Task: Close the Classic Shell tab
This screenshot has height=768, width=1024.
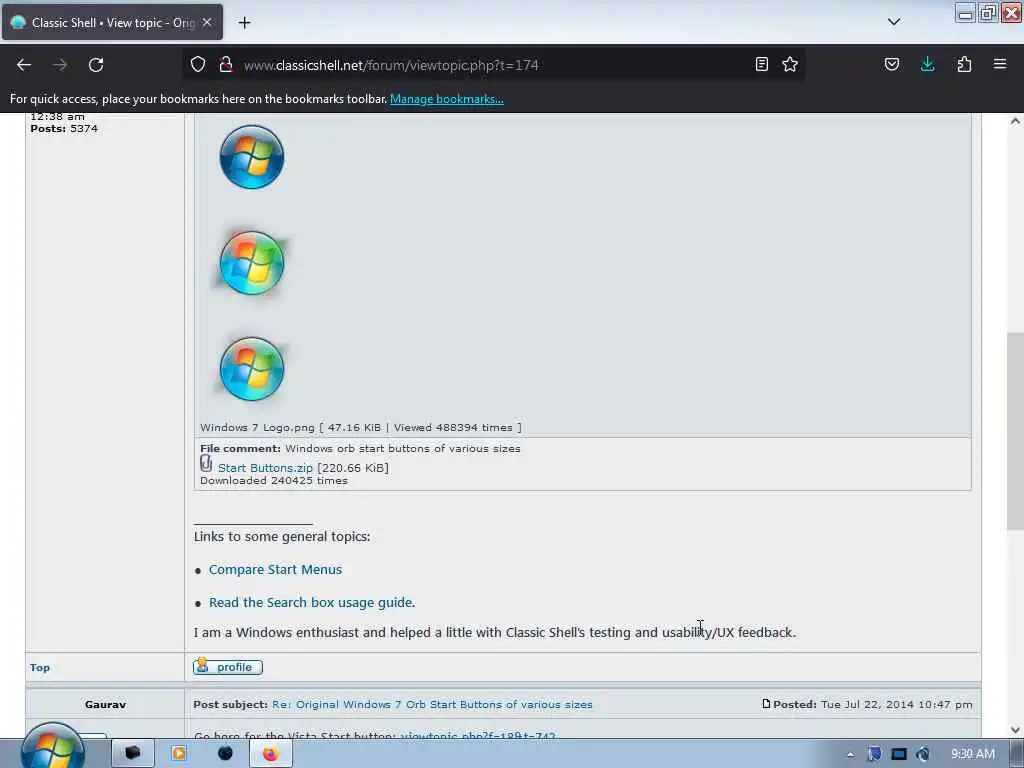Action: [x=207, y=22]
